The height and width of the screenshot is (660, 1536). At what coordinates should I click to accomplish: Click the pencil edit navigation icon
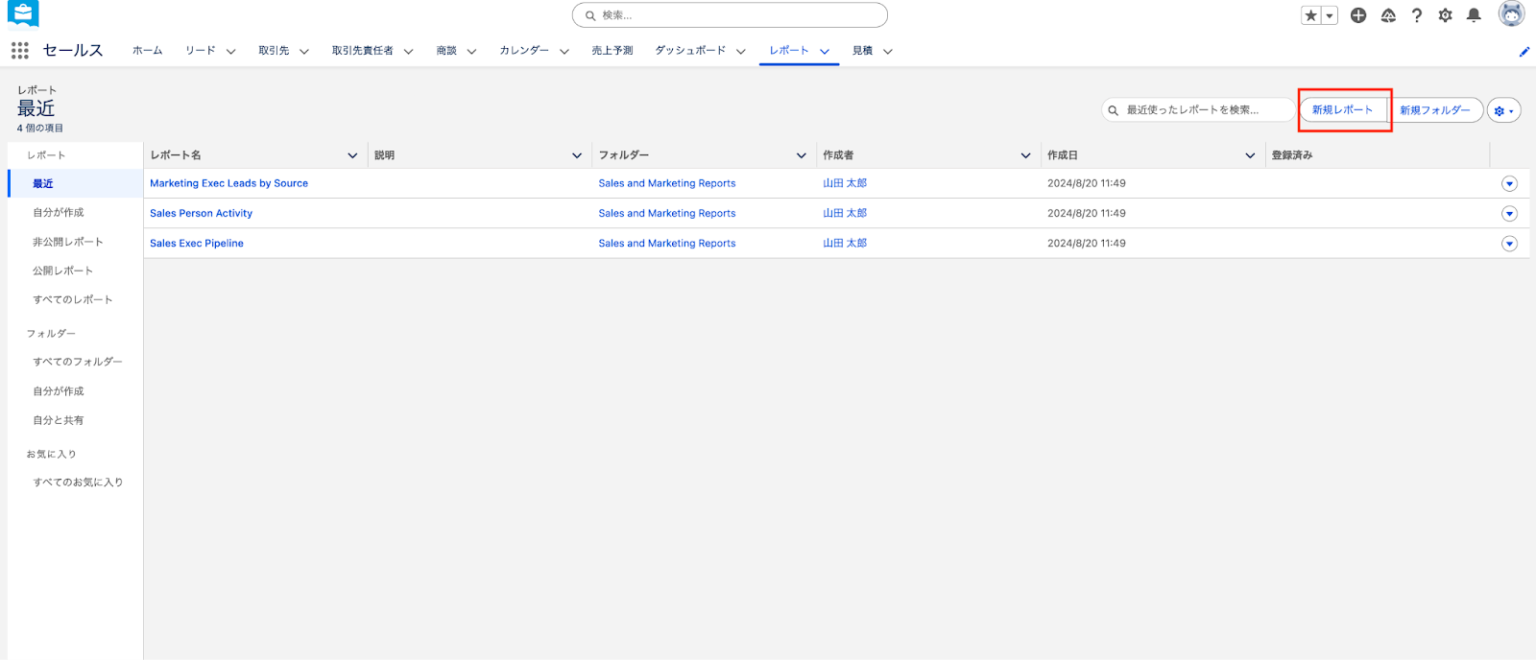coord(1524,51)
